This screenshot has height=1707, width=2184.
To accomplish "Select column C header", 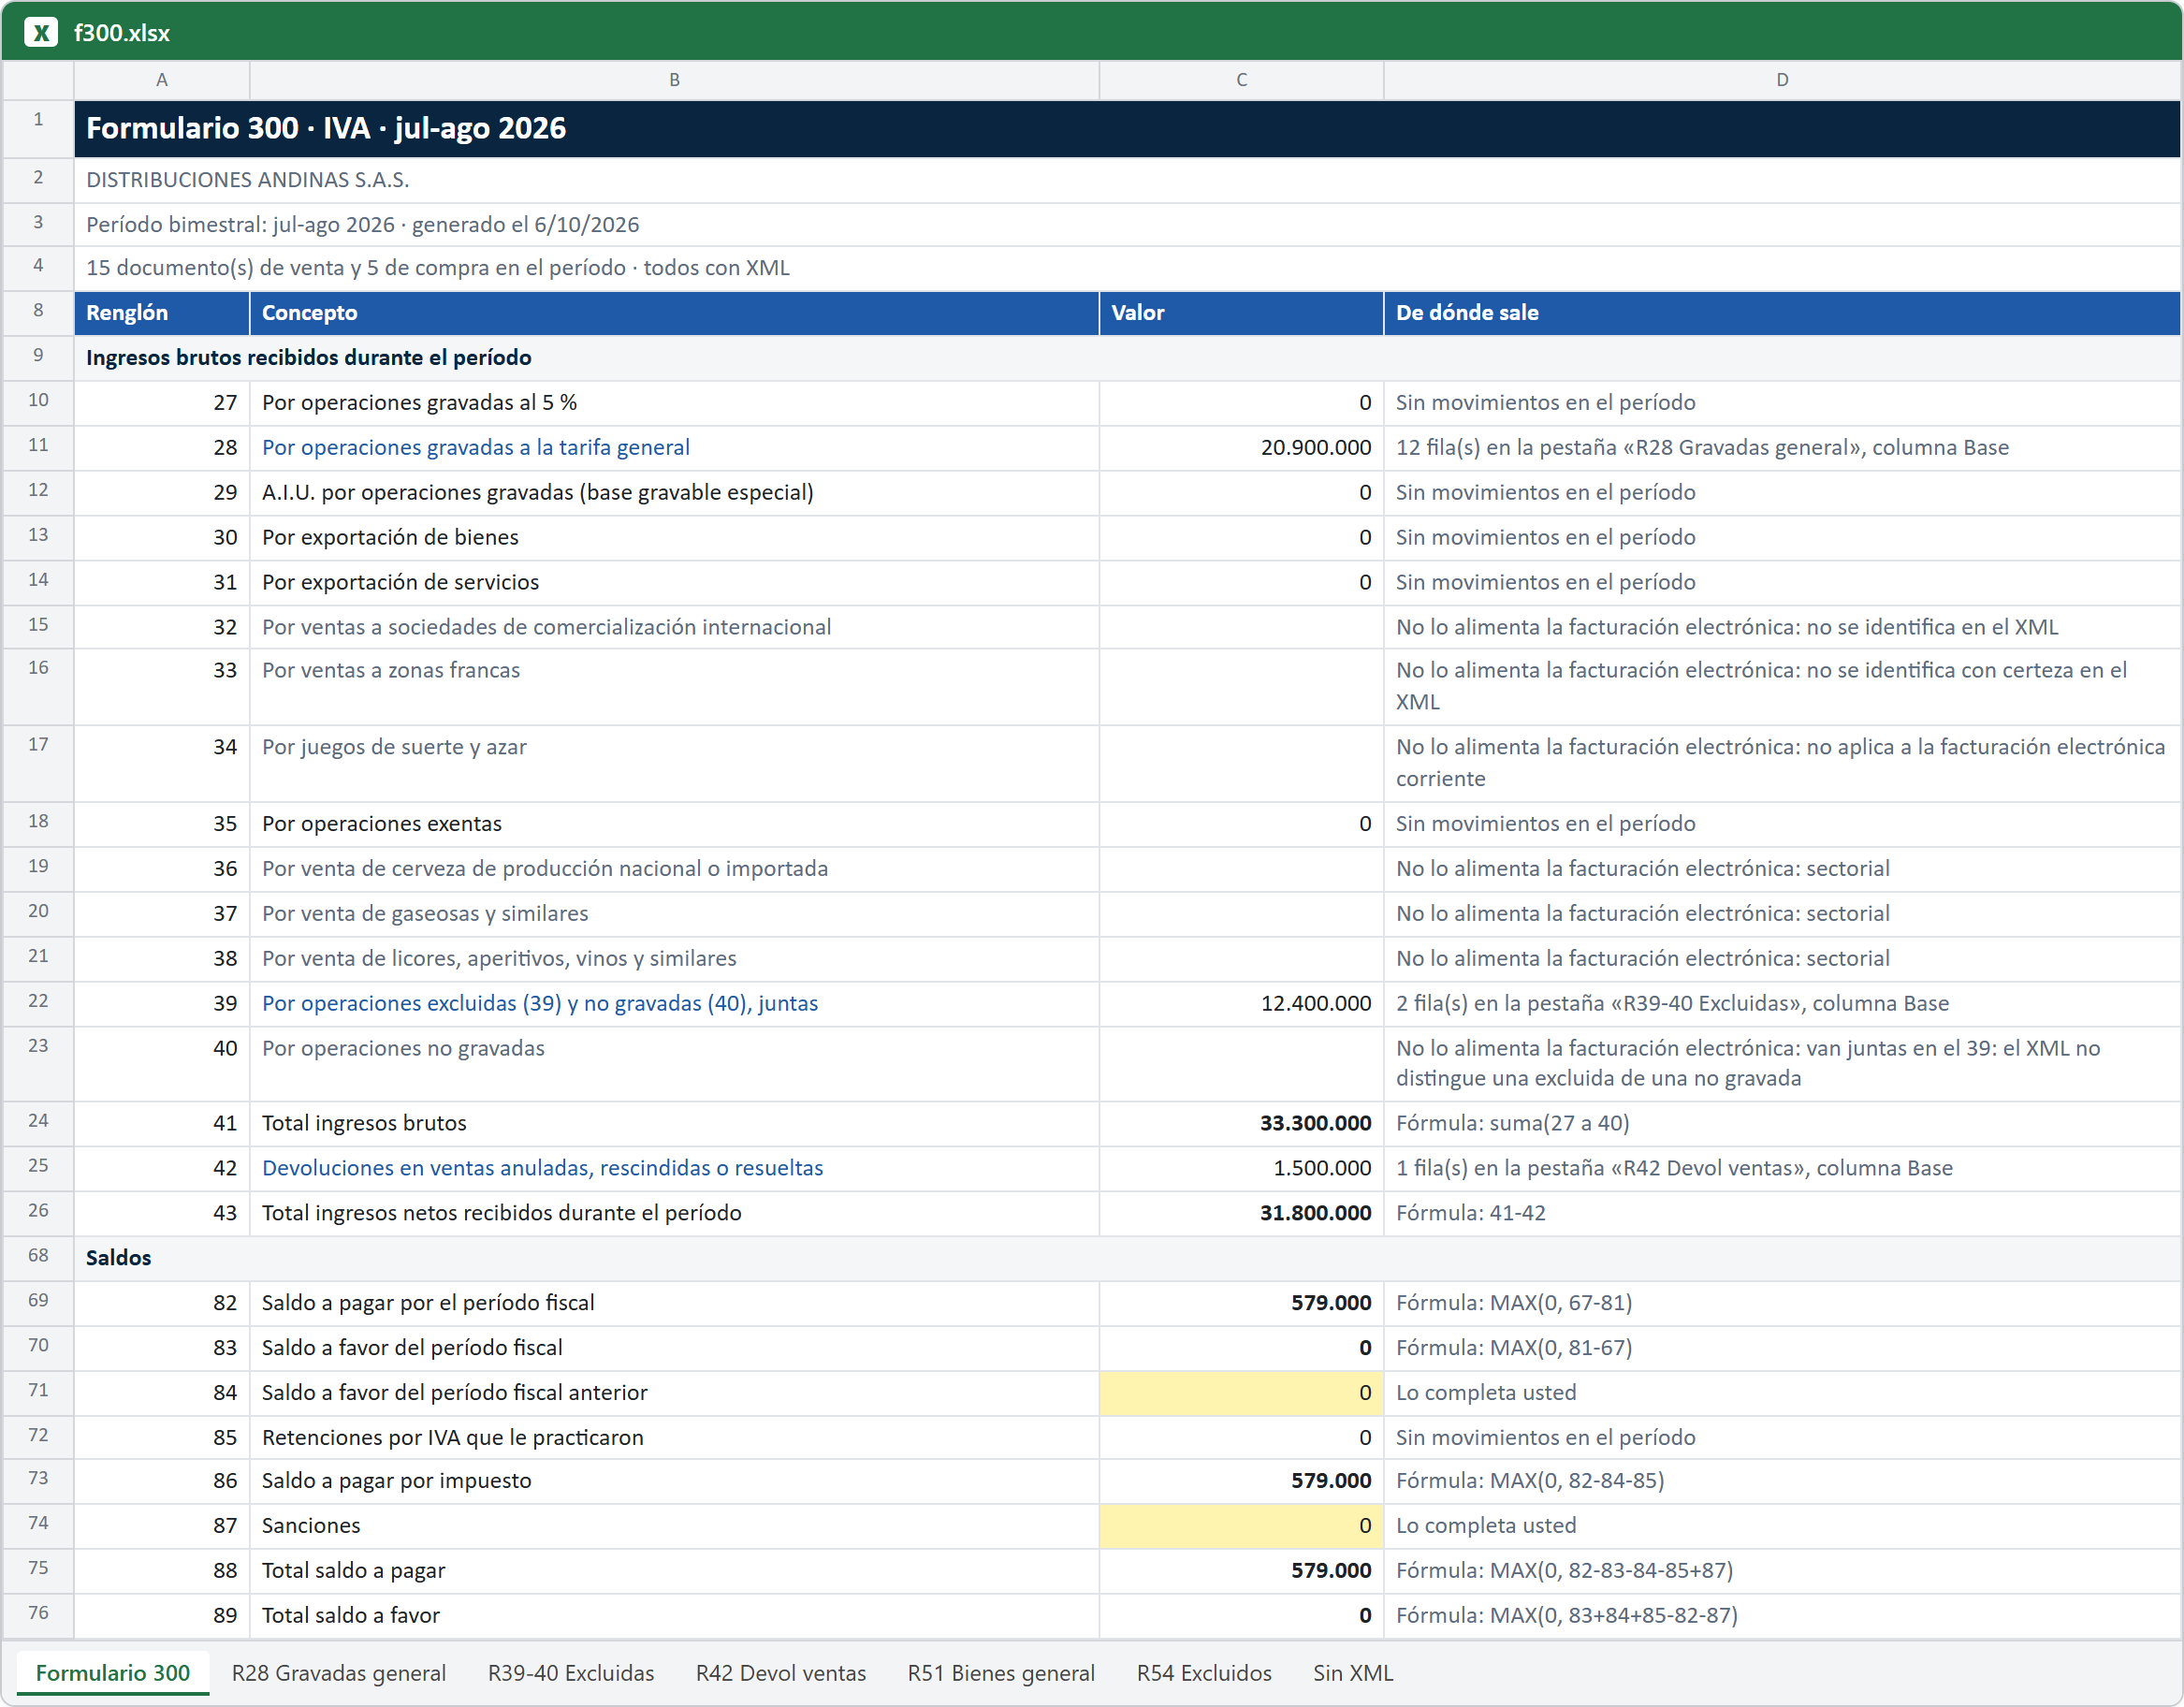I will pyautogui.click(x=1241, y=80).
